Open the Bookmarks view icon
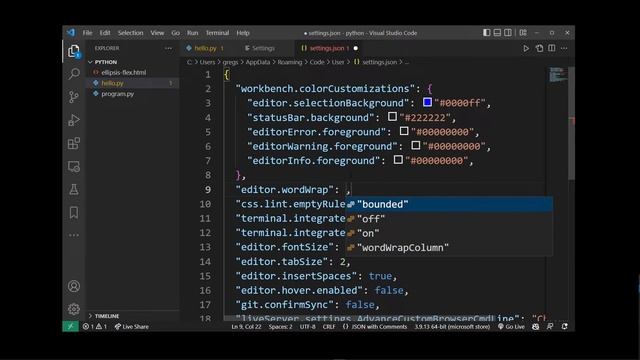The width and height of the screenshot is (640, 360). pyautogui.click(x=74, y=213)
